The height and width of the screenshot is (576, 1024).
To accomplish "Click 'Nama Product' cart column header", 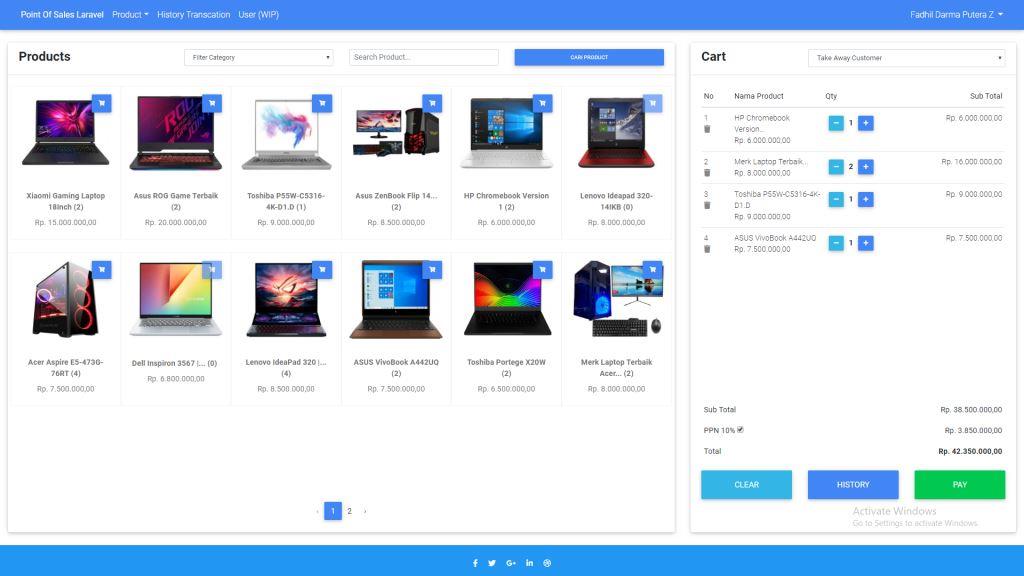I will (759, 96).
